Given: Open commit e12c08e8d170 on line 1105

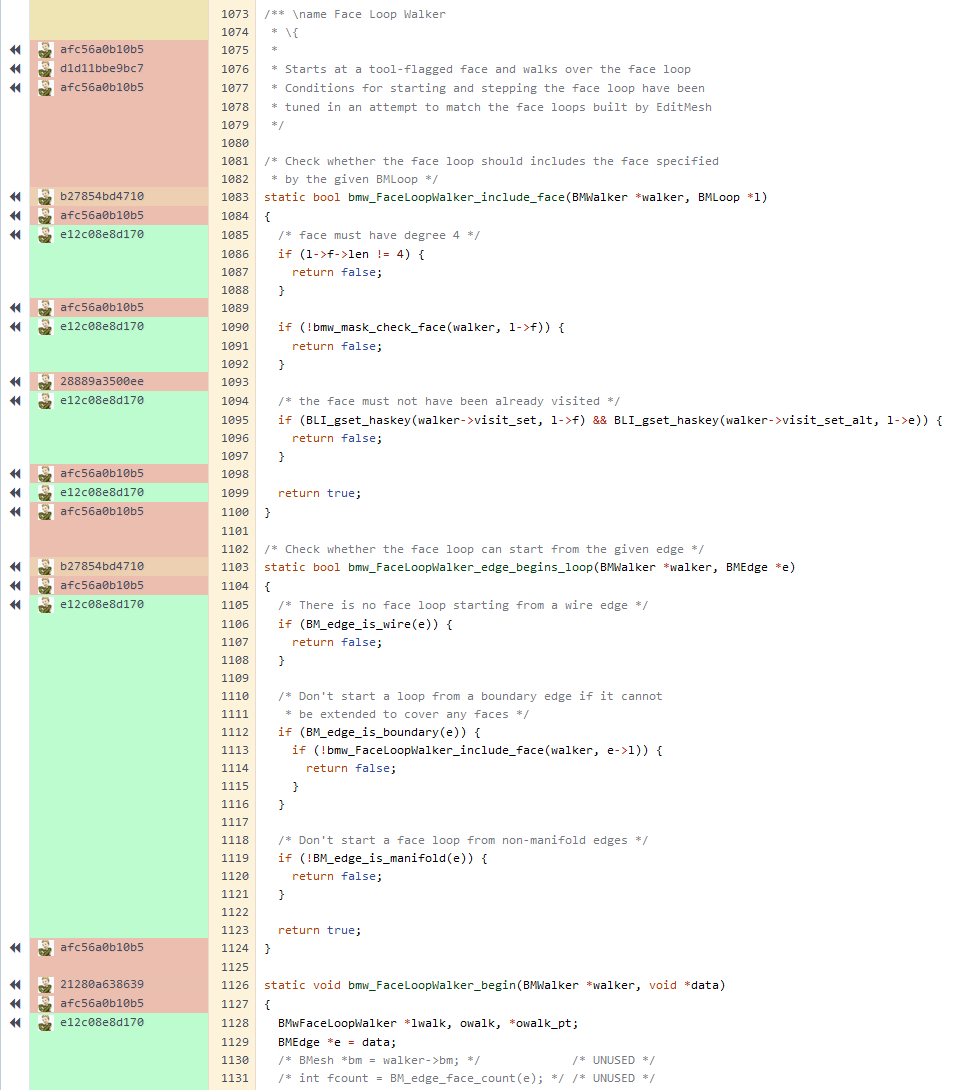Looking at the screenshot, I should click(102, 604).
